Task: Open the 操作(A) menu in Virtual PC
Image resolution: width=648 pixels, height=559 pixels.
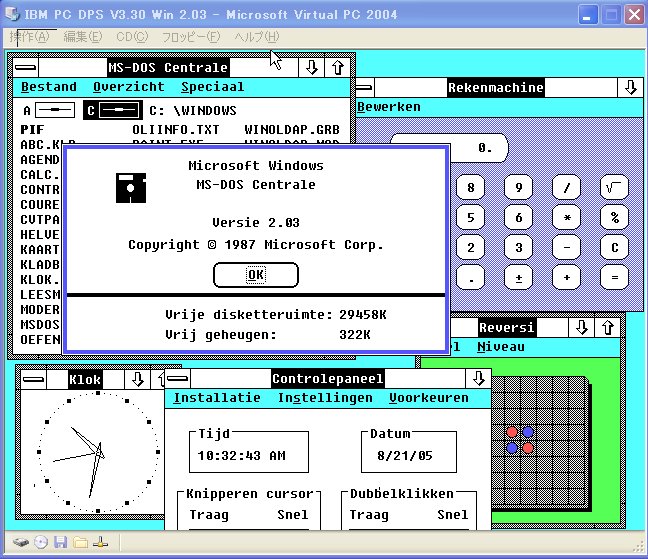Action: pyautogui.click(x=29, y=37)
